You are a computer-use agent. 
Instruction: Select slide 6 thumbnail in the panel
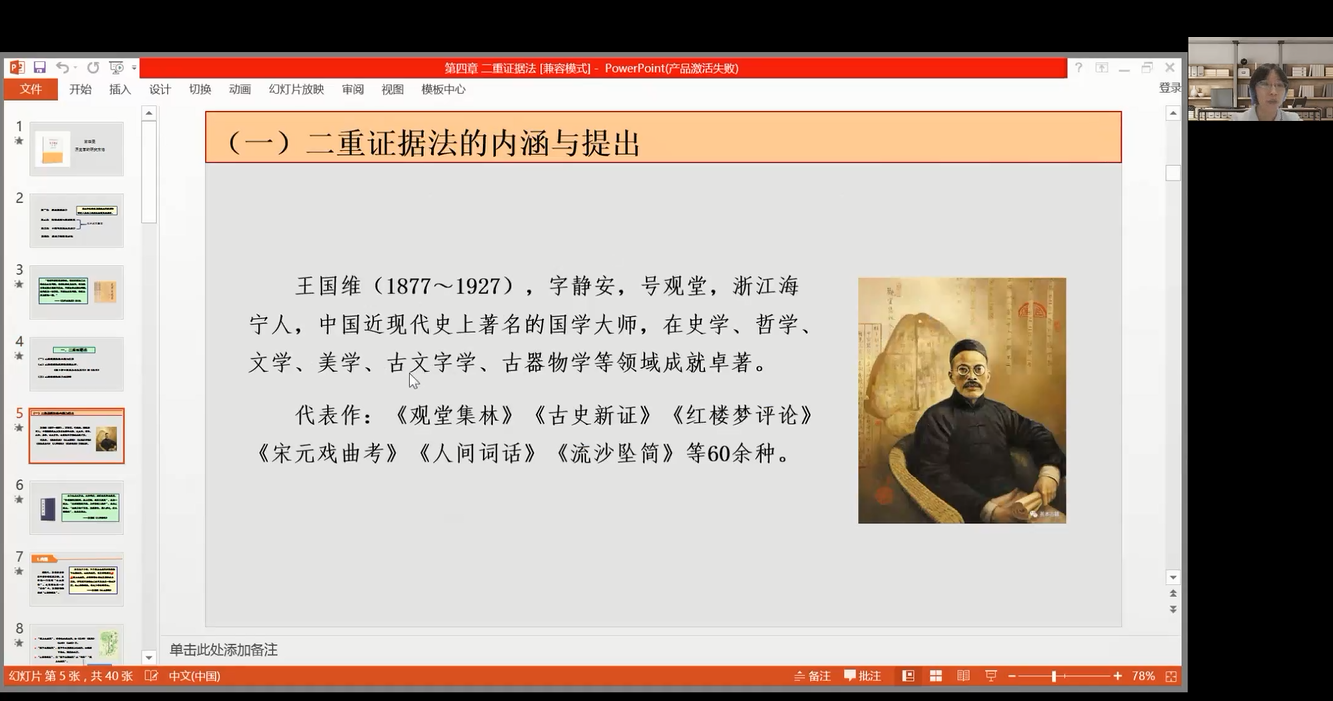click(76, 507)
